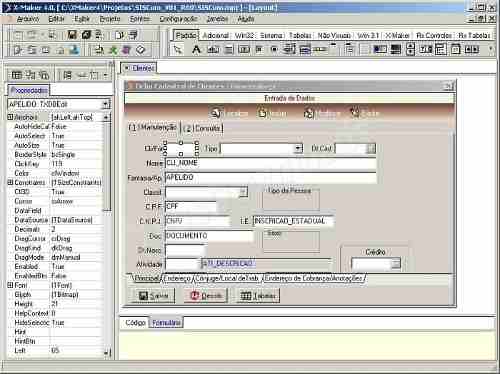Switch to the Adicional palette tab
The width and height of the screenshot is (500, 374).
(216, 35)
